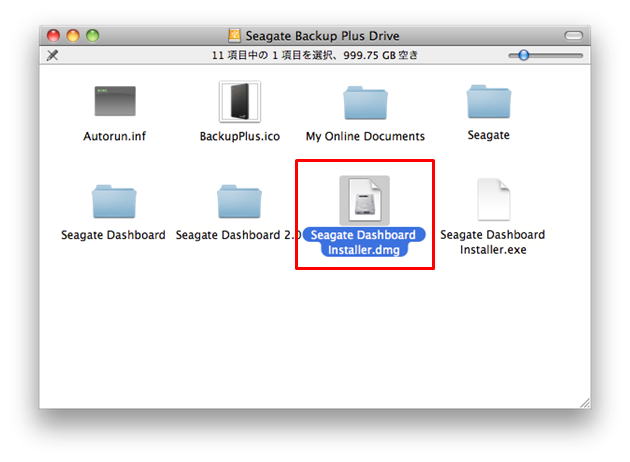Select the Seagate folder icon
The width and height of the screenshot is (630, 462).
coord(489,101)
